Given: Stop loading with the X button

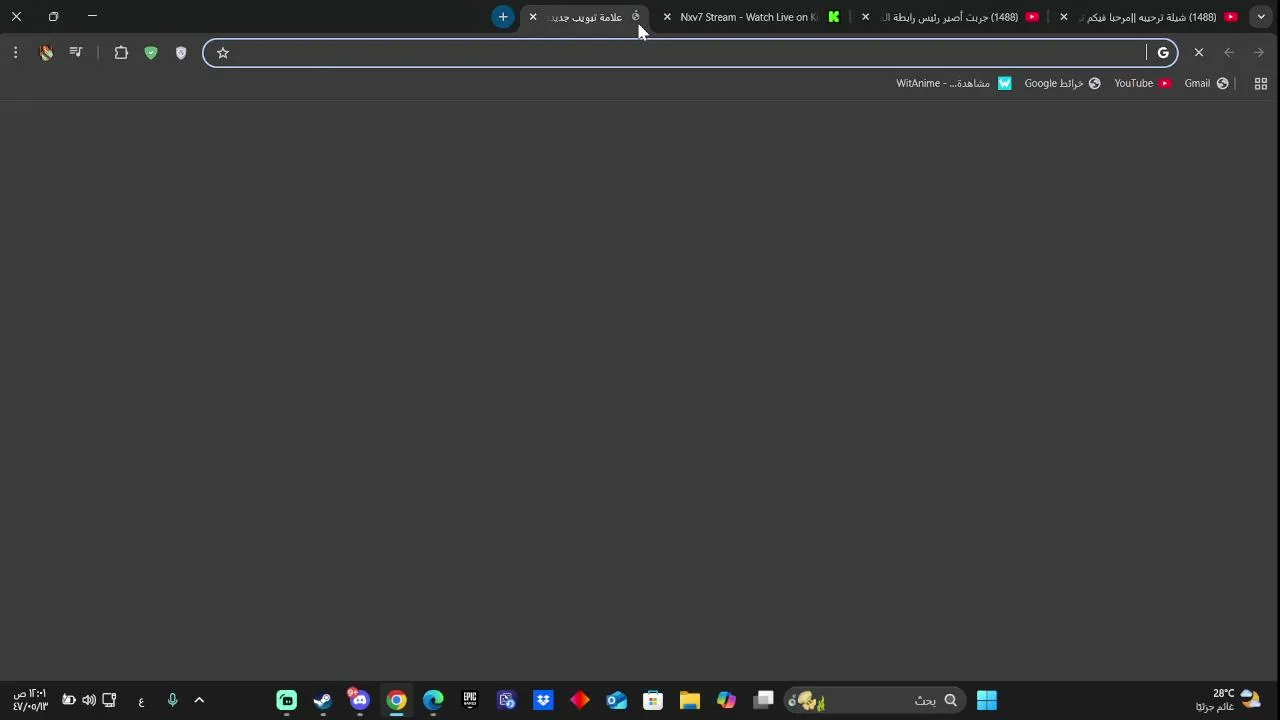Looking at the screenshot, I should click(1199, 53).
